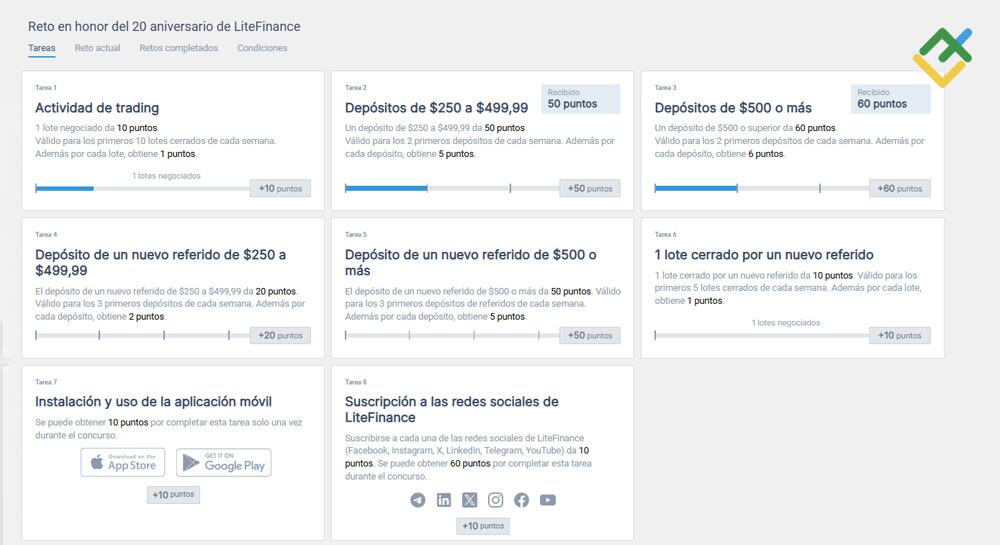This screenshot has height=545, width=1000.
Task: Click title Instalación y uso de la aplicación móvil
Action: [153, 402]
